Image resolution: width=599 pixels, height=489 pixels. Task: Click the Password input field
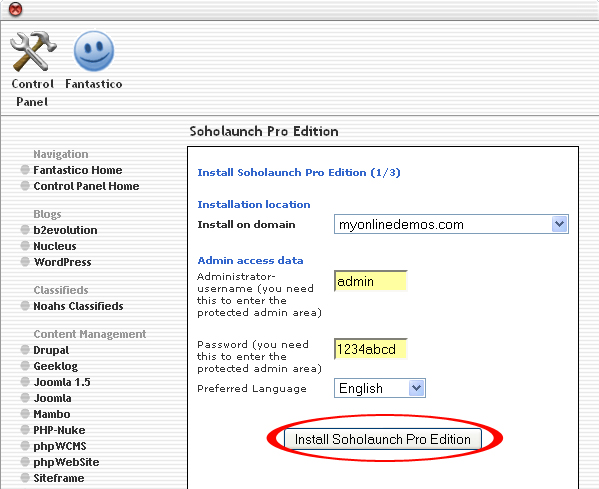[x=371, y=349]
